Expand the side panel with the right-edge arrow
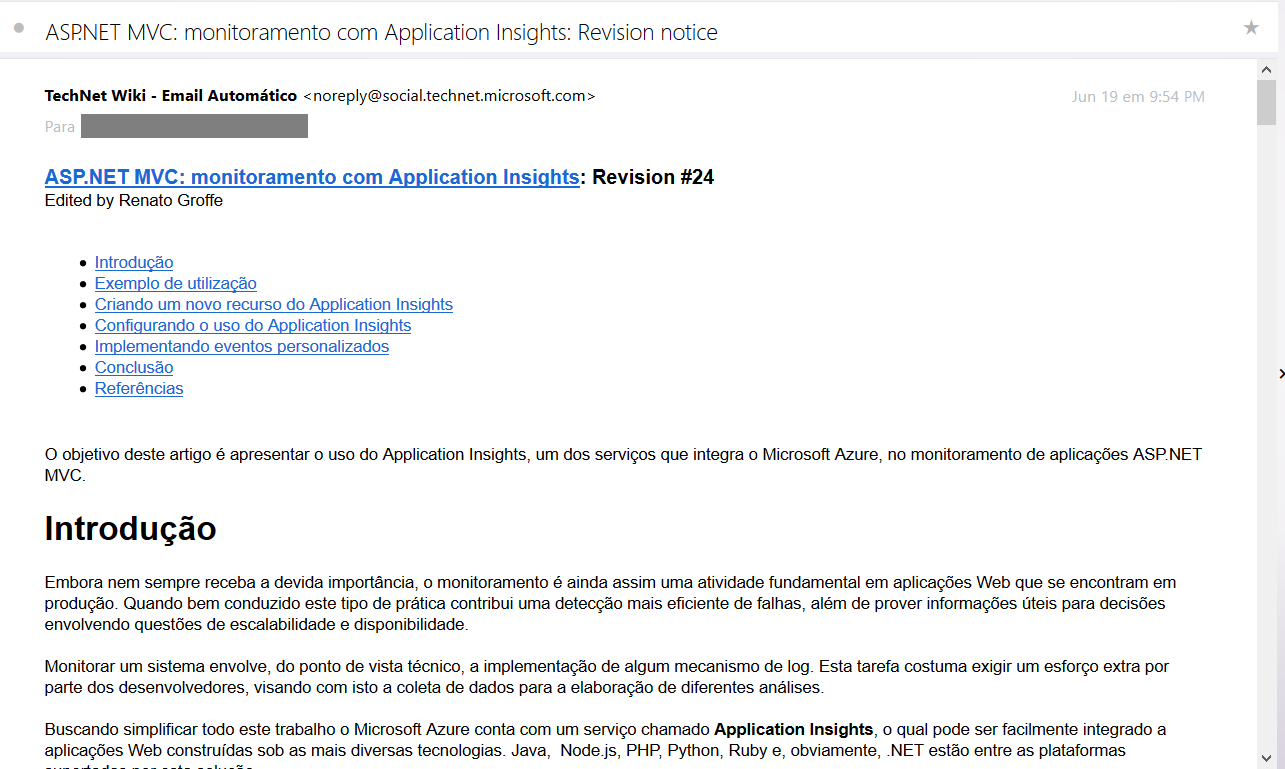 (x=1281, y=373)
